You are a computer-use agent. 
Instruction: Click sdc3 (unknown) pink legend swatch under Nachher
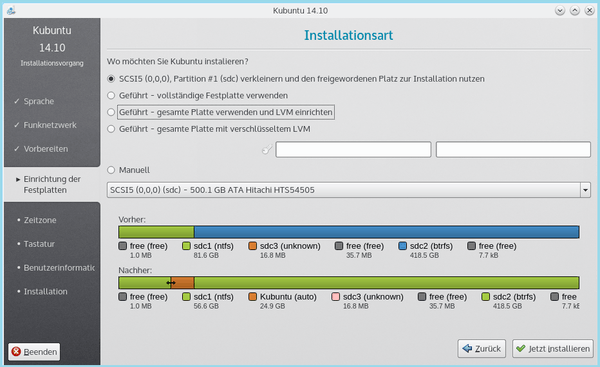[336, 297]
